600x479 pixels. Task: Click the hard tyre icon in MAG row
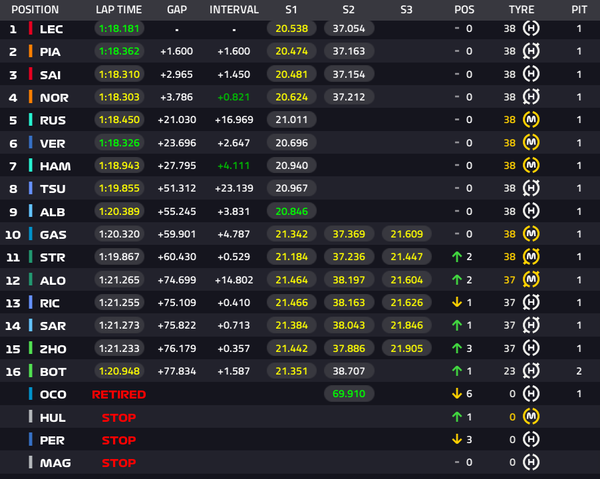(x=531, y=463)
